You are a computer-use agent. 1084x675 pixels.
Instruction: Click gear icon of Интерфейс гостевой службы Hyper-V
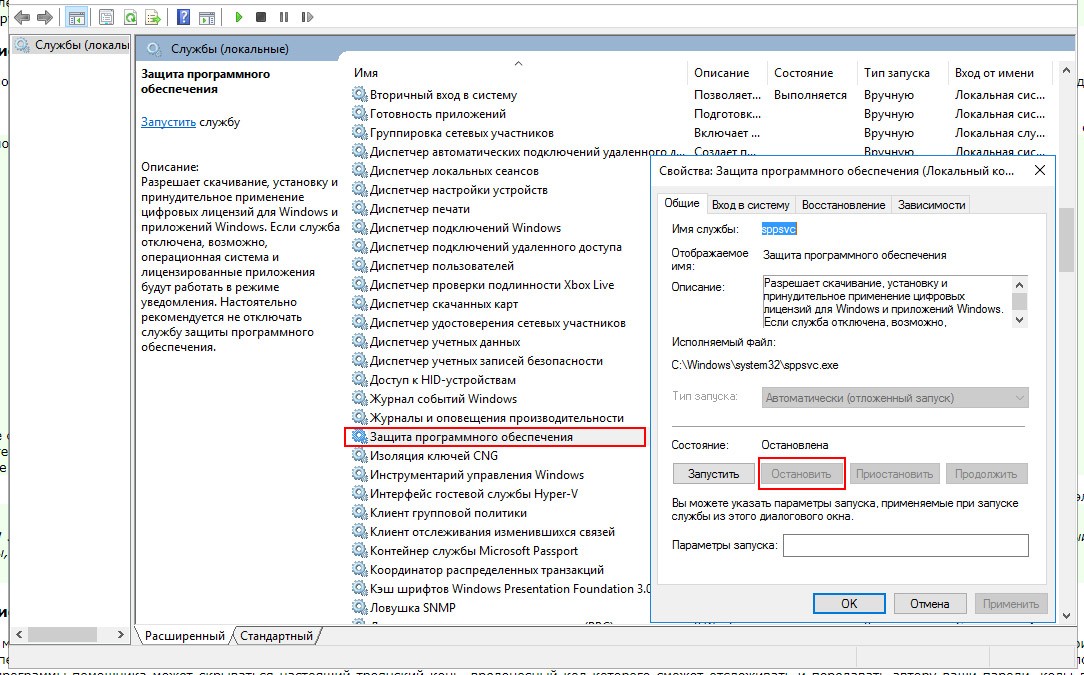pos(359,494)
